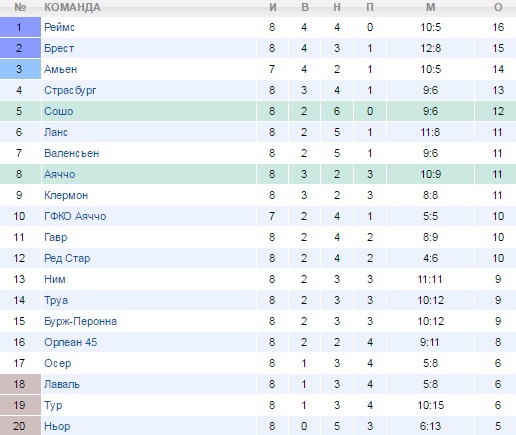Click the КОМАНДА column header

(x=72, y=7)
